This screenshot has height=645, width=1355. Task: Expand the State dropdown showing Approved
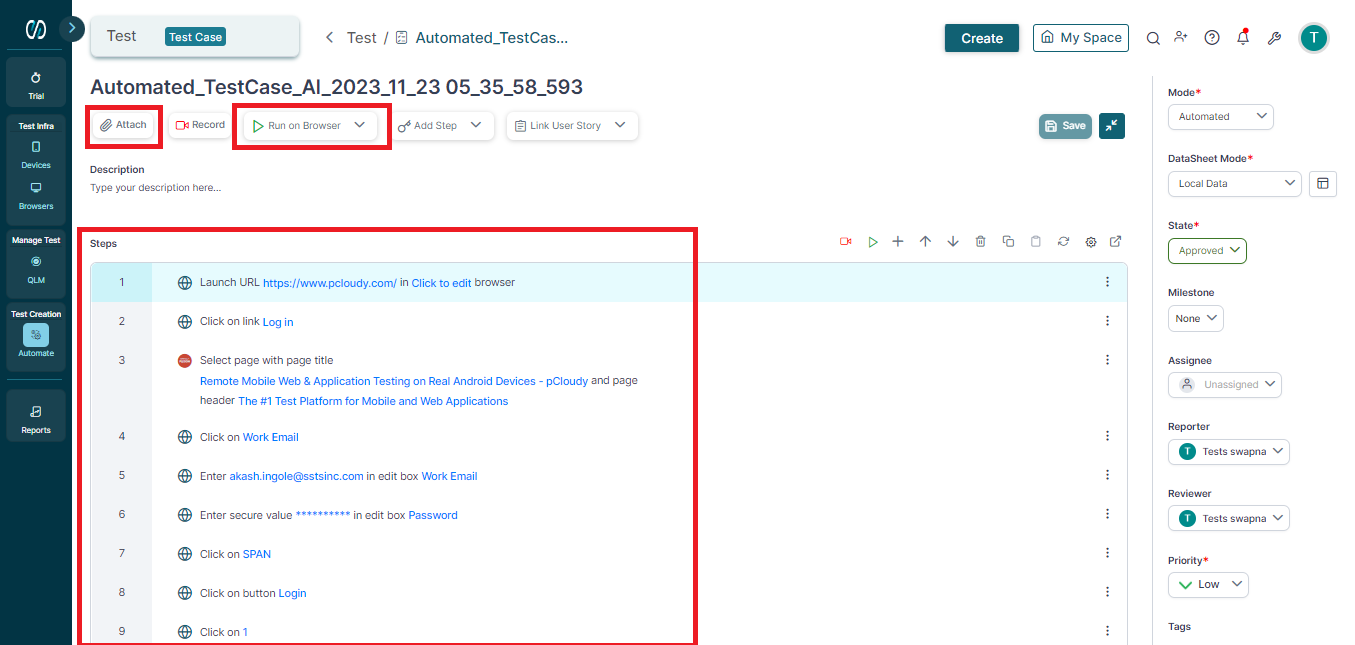pyautogui.click(x=1207, y=251)
